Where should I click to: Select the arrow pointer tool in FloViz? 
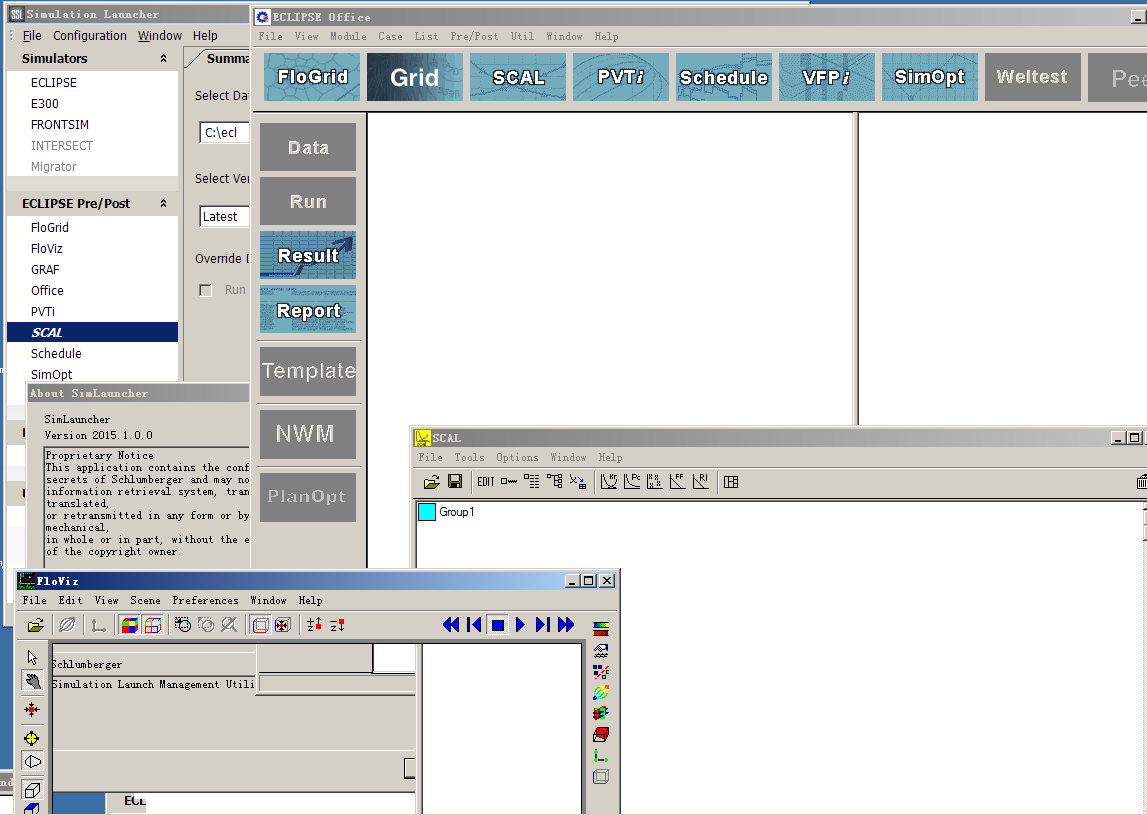(x=32, y=657)
